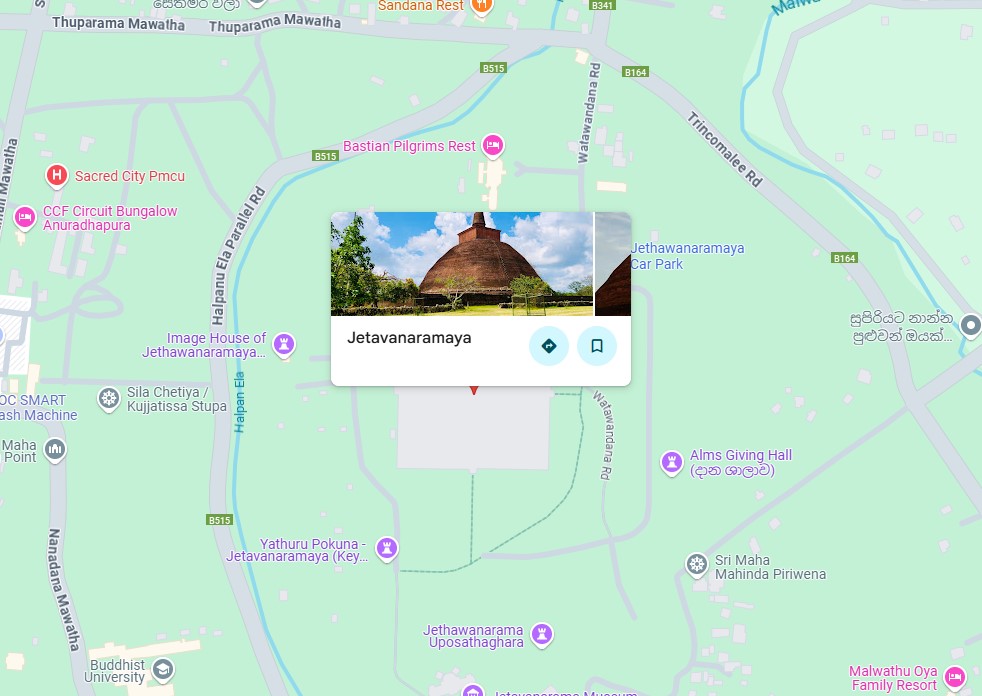Open Jethawanarama Uposathaghara landmark pin
Viewport: 982px width, 696px height.
tap(542, 635)
